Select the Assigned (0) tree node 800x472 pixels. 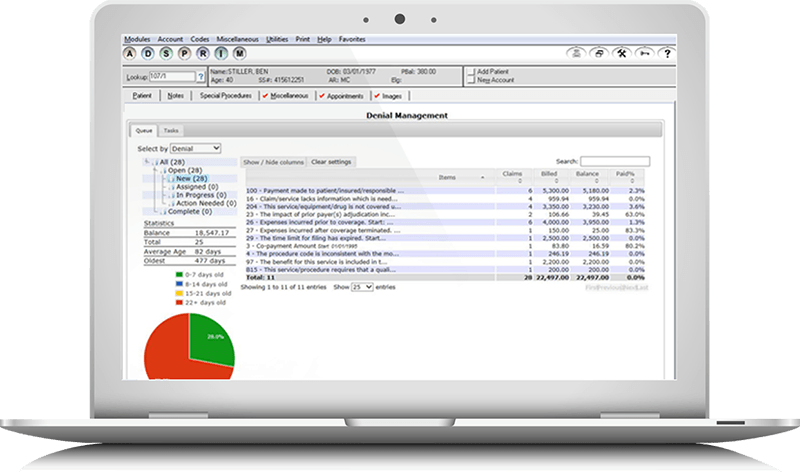click(197, 186)
